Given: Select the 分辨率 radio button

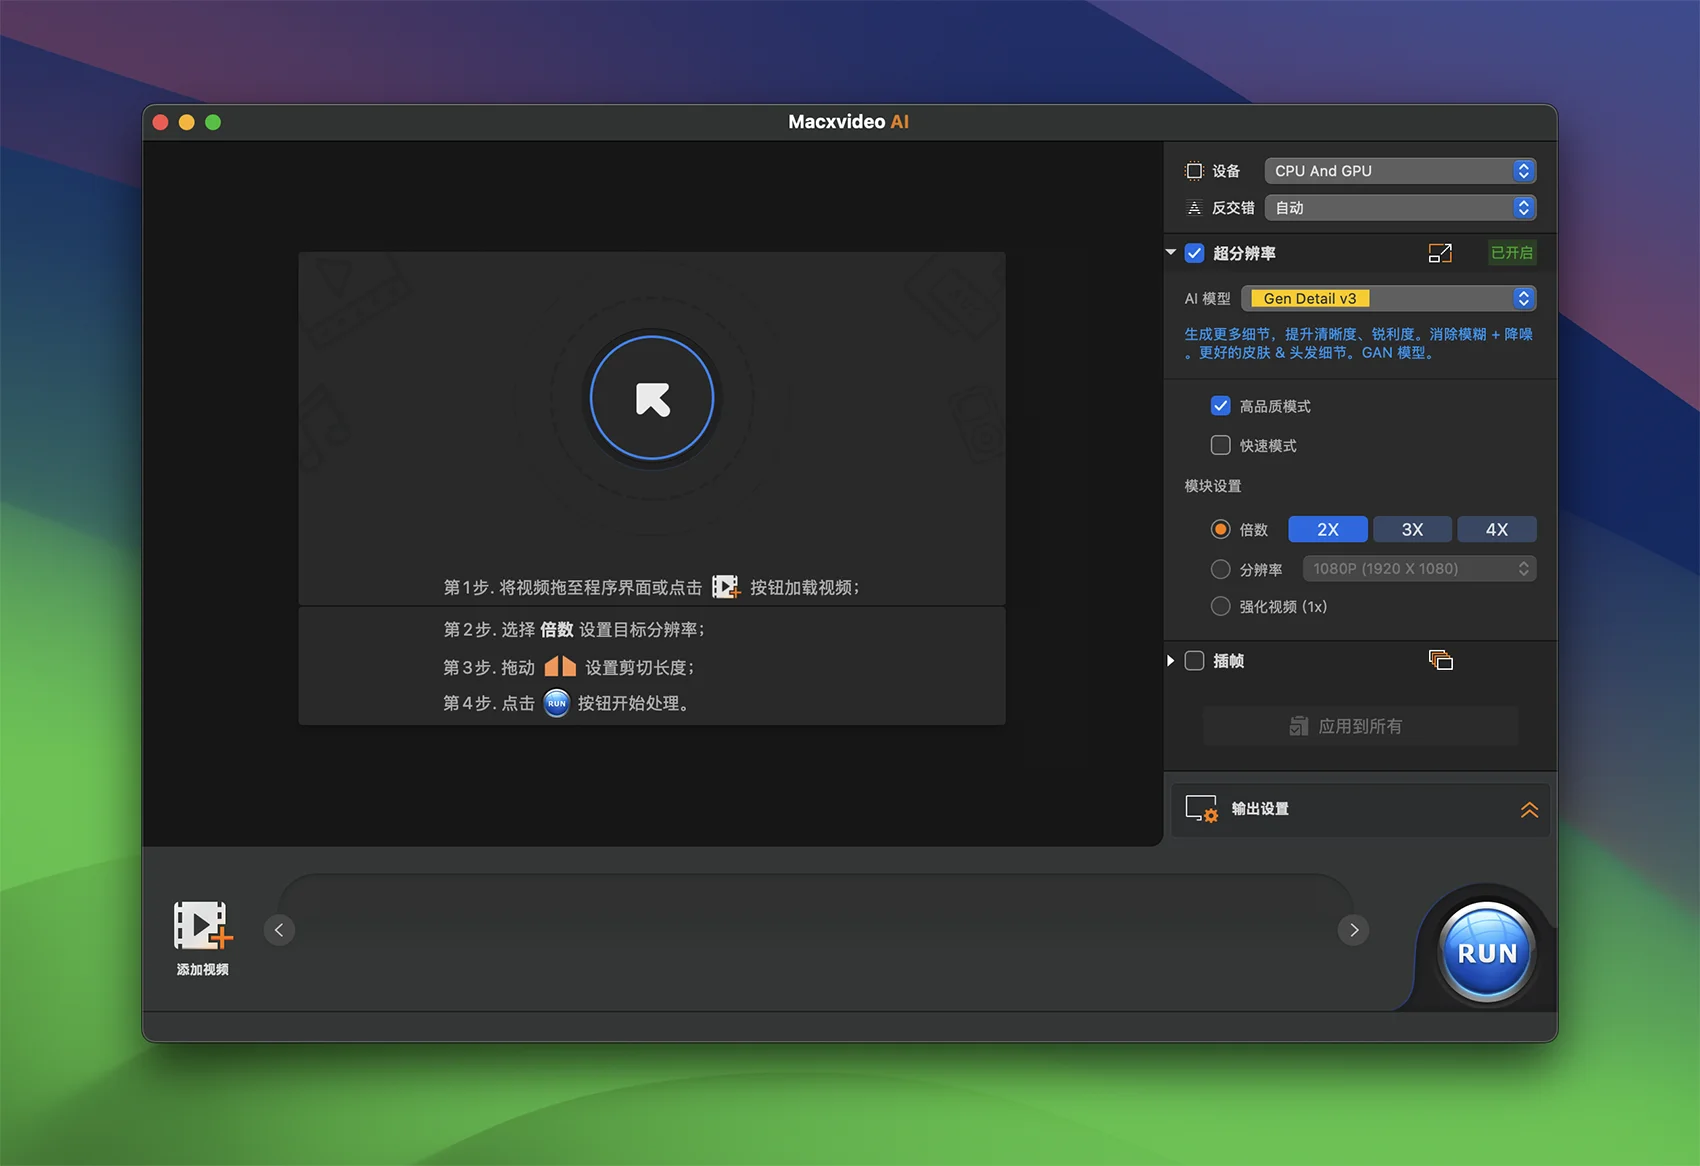Looking at the screenshot, I should pyautogui.click(x=1220, y=569).
